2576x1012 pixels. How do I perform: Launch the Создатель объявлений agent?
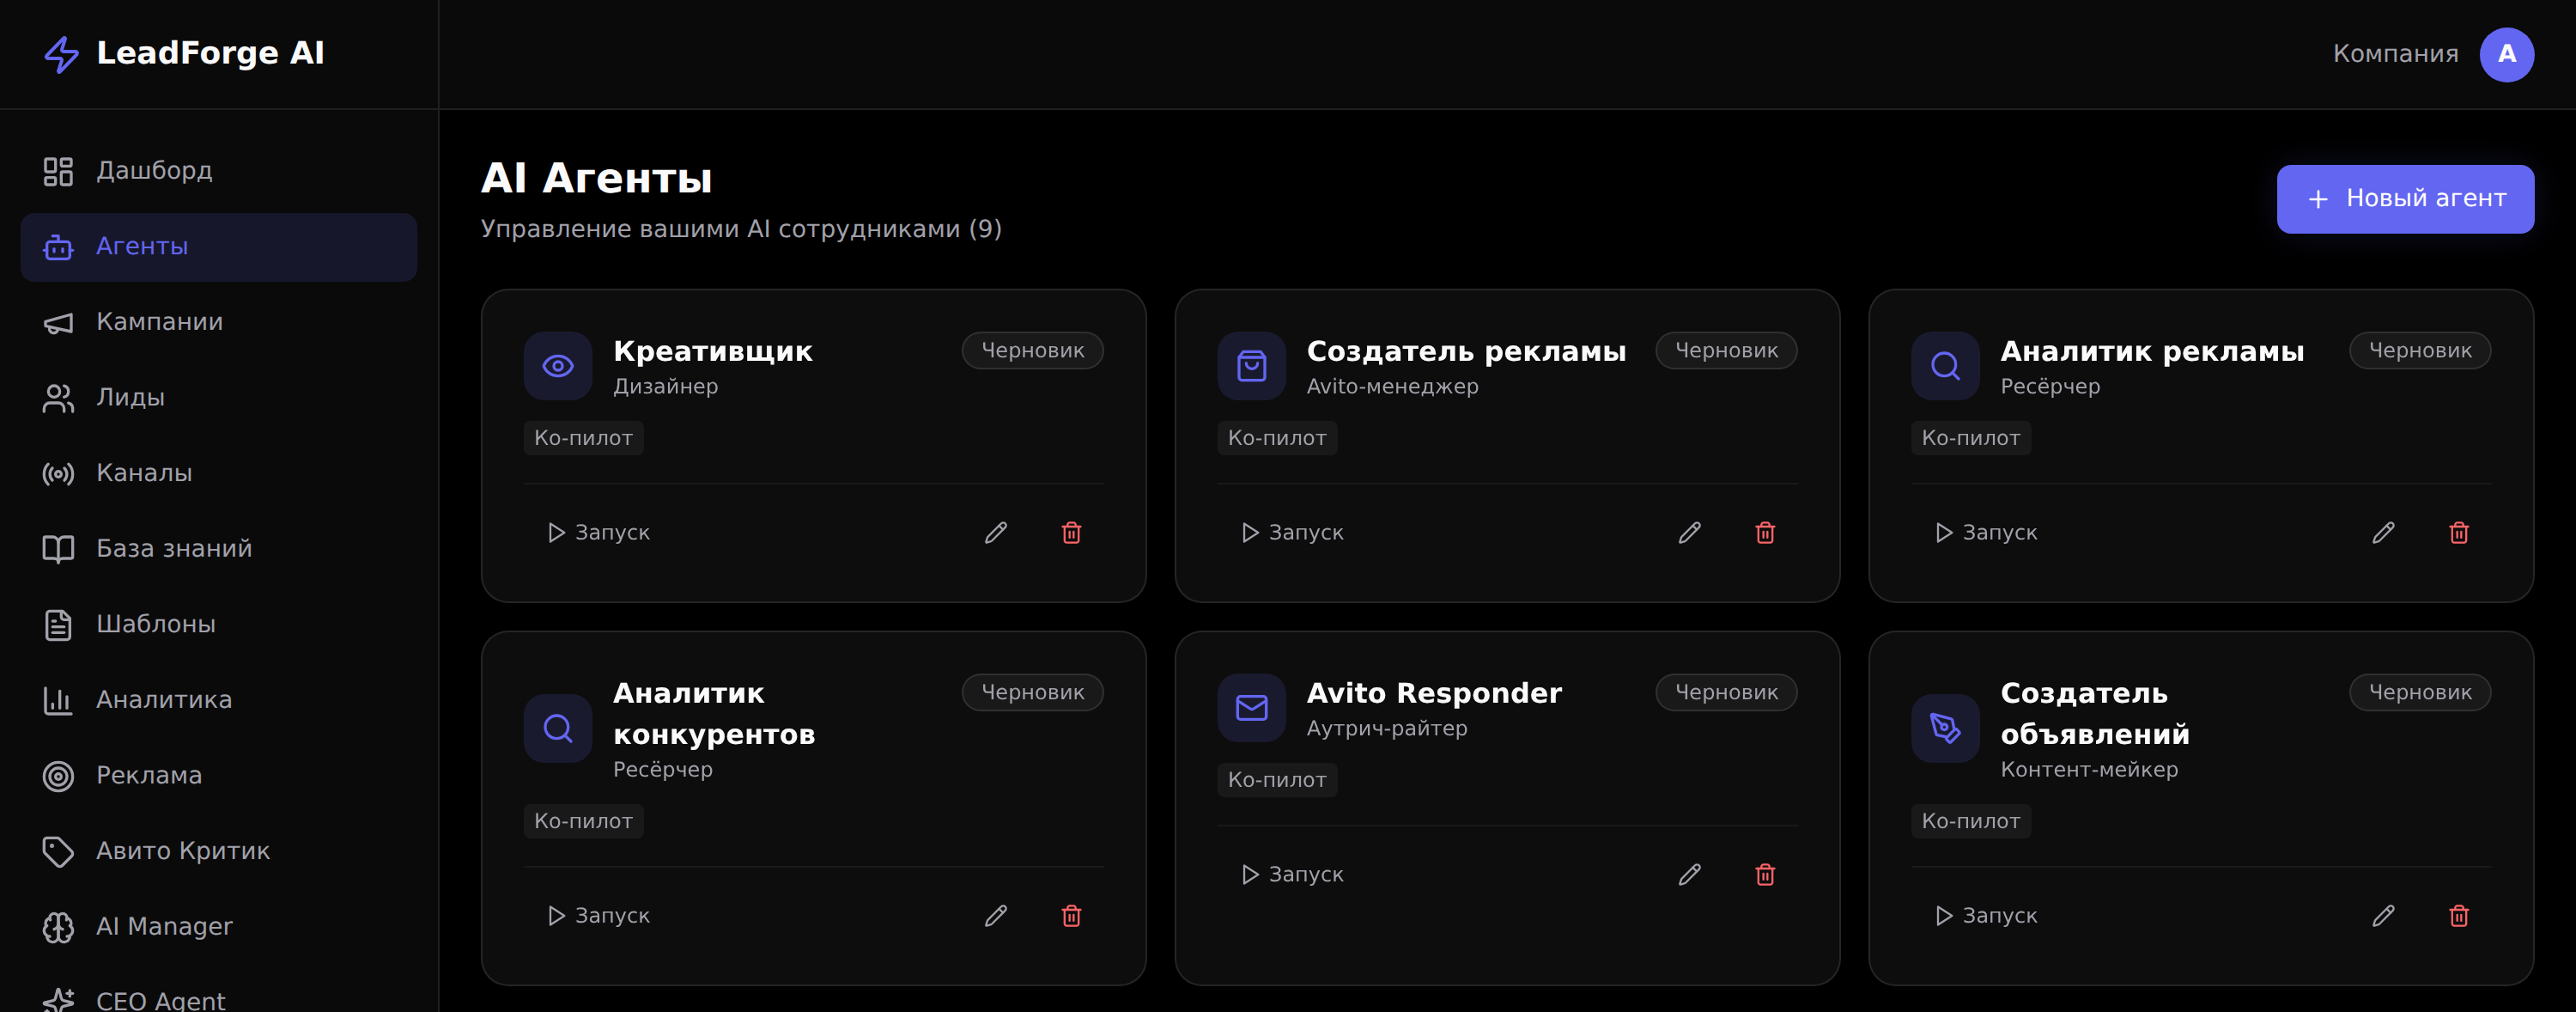(1986, 916)
